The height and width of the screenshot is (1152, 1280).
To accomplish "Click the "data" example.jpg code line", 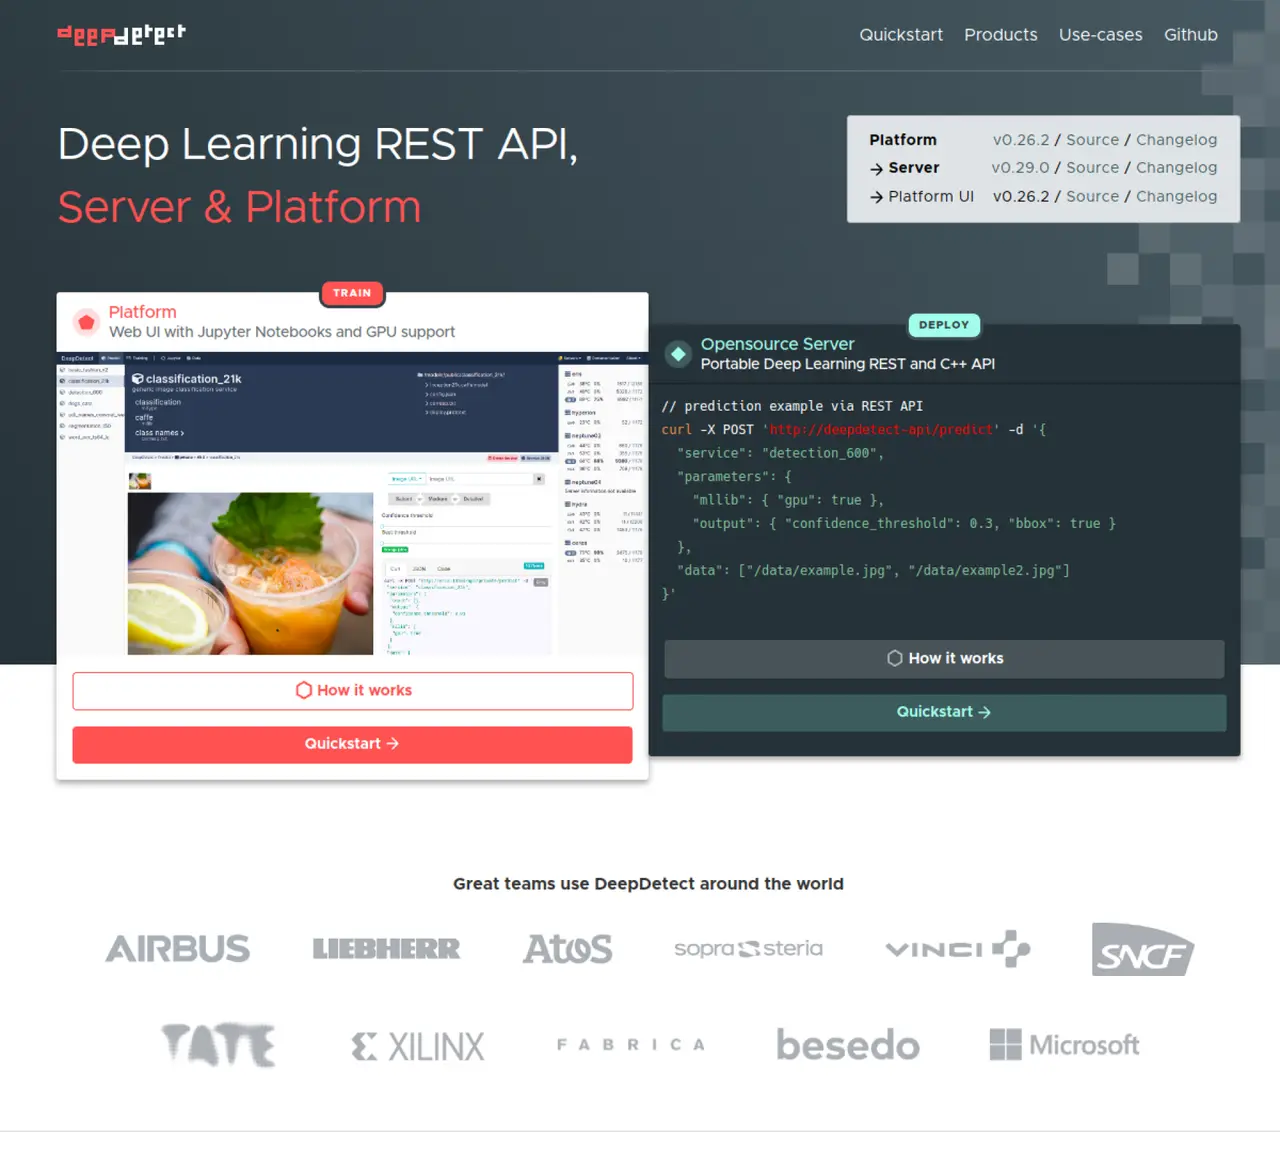I will pyautogui.click(x=873, y=571).
